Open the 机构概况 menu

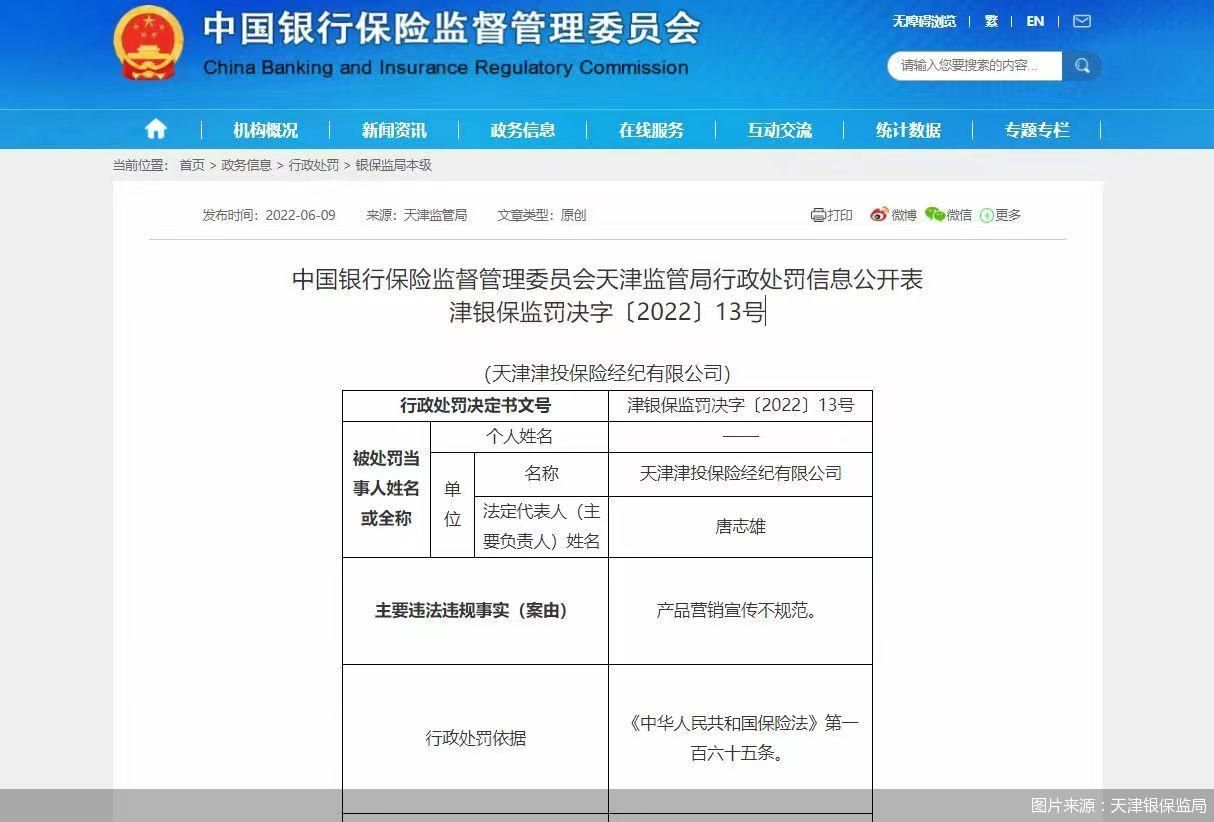click(263, 129)
